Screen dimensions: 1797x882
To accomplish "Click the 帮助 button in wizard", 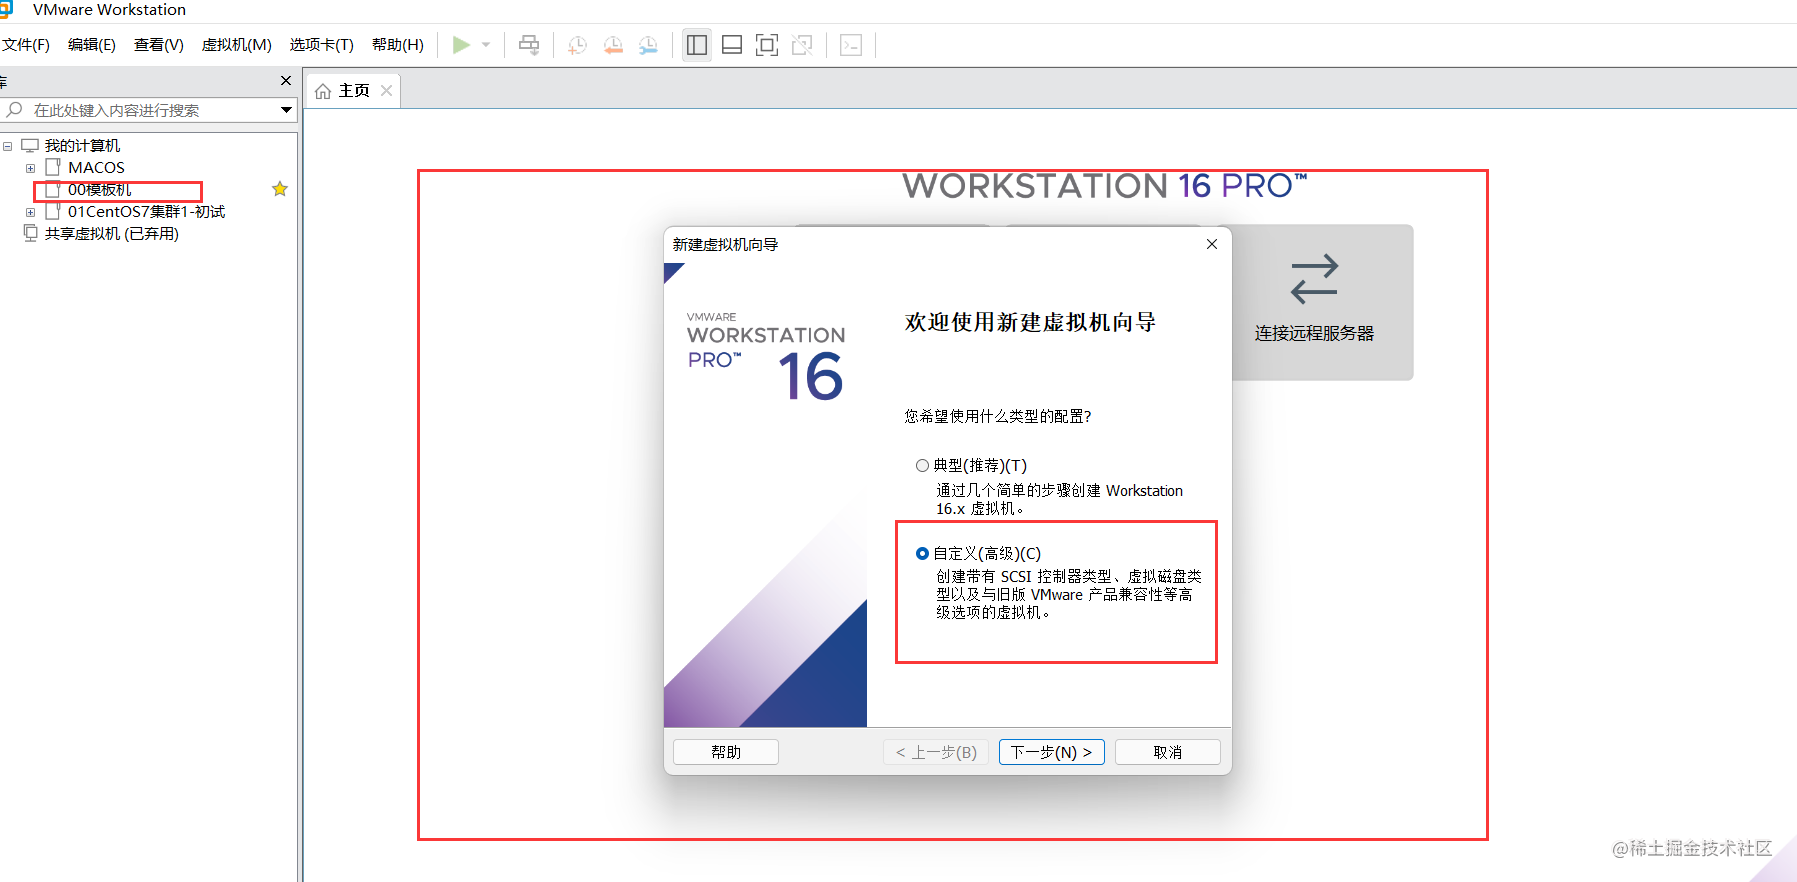I will [726, 752].
